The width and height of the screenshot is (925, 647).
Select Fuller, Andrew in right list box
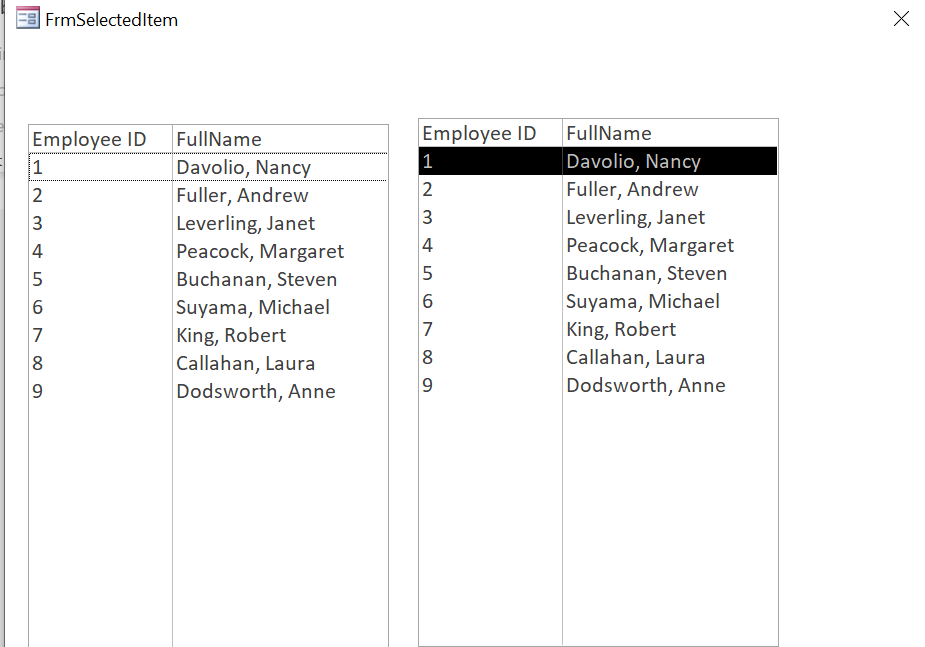pyautogui.click(x=632, y=190)
